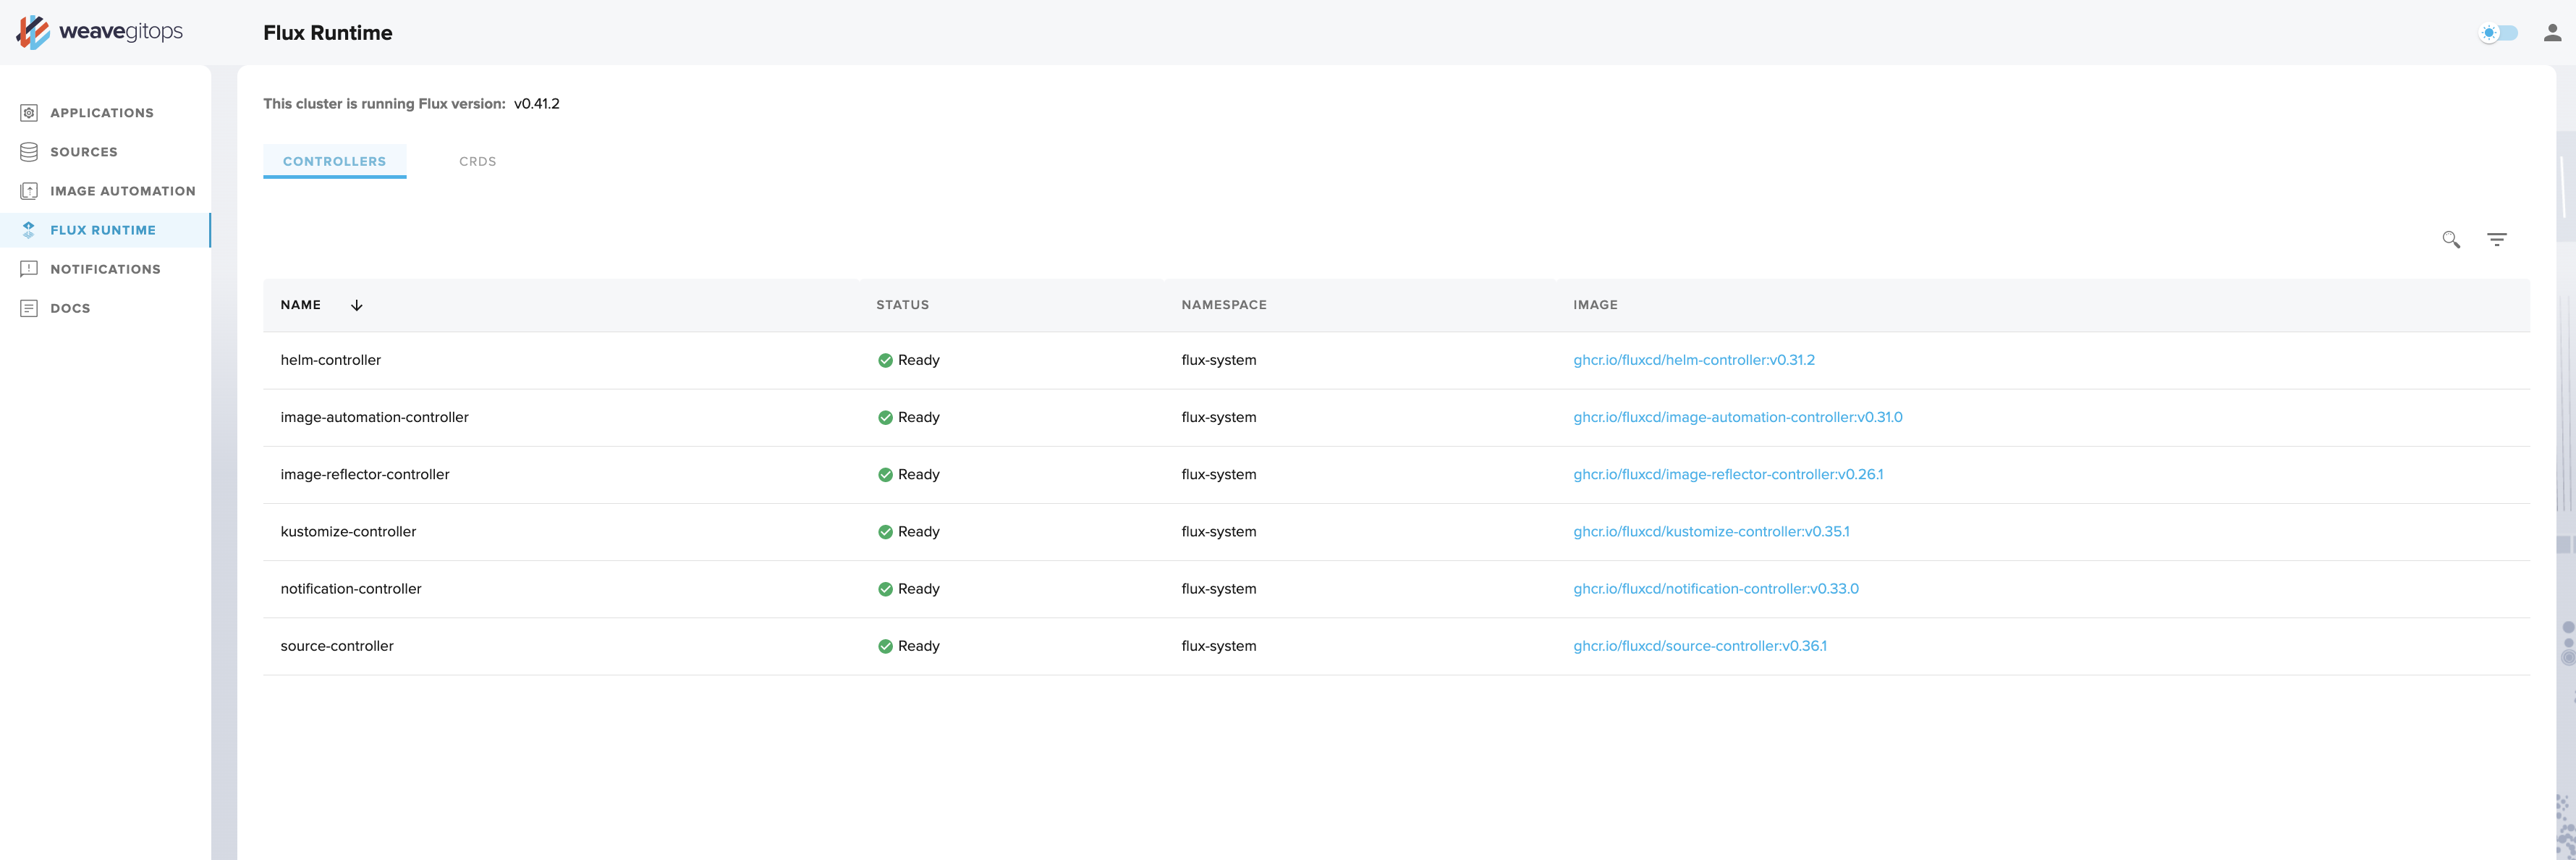Image resolution: width=2576 pixels, height=860 pixels.
Task: Open the helm-controller image link
Action: point(1693,360)
